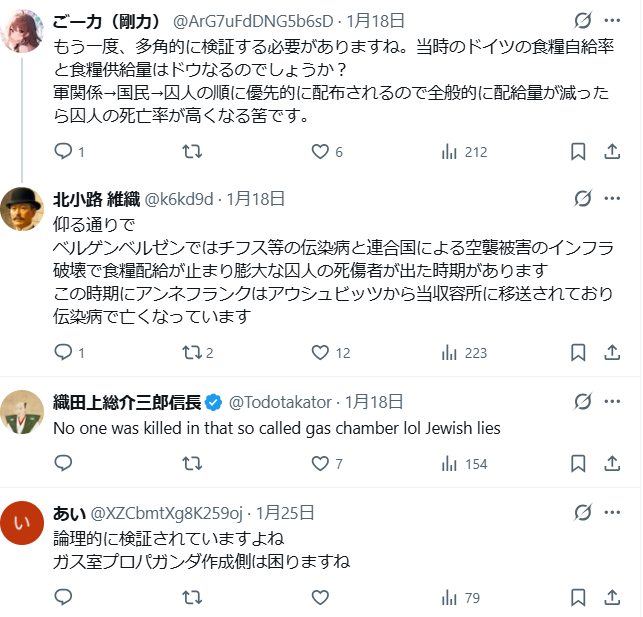The image size is (643, 617).
Task: Open the 1月25日 timestamp link
Action: pyautogui.click(x=285, y=513)
